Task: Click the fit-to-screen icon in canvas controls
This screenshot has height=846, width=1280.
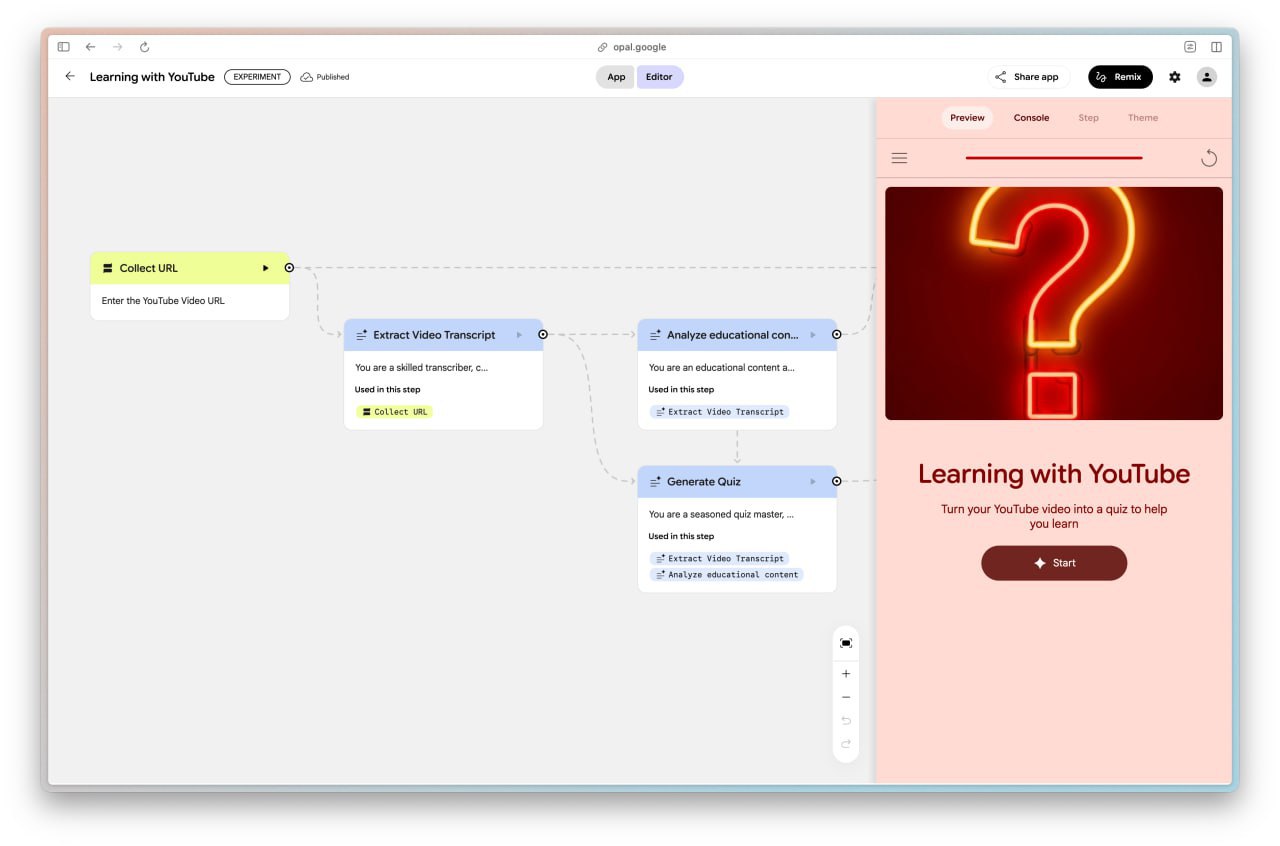Action: pyautogui.click(x=846, y=643)
